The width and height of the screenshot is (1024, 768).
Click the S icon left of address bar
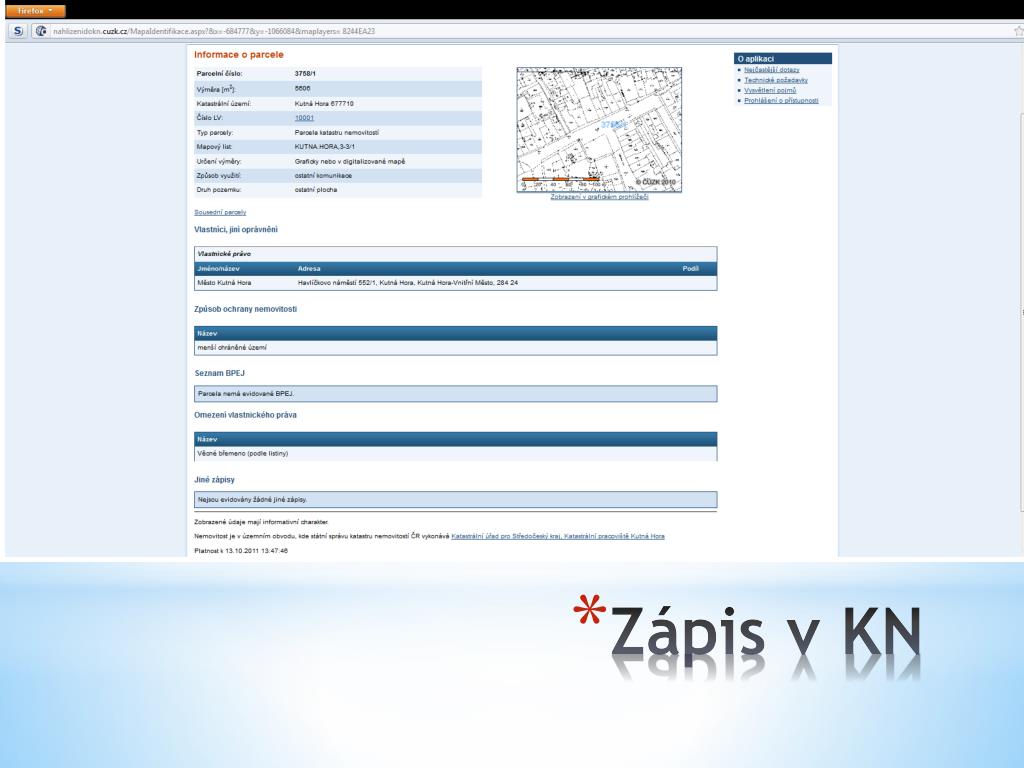click(x=18, y=31)
